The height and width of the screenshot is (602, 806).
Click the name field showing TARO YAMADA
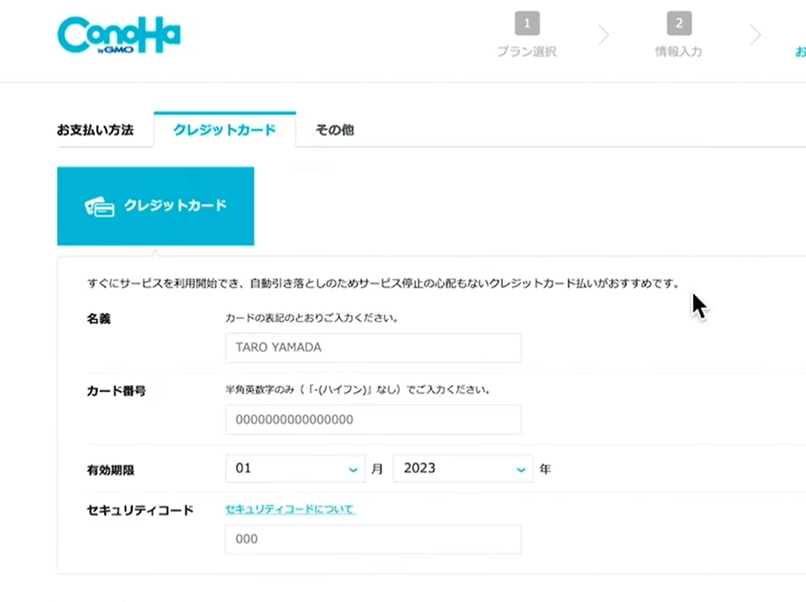[373, 348]
